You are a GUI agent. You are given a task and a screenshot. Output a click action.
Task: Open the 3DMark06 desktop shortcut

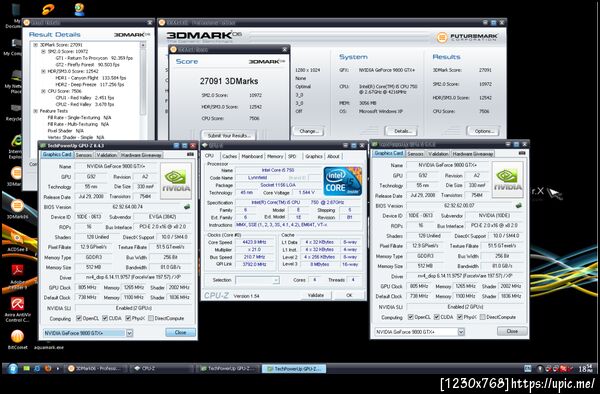[x=17, y=208]
